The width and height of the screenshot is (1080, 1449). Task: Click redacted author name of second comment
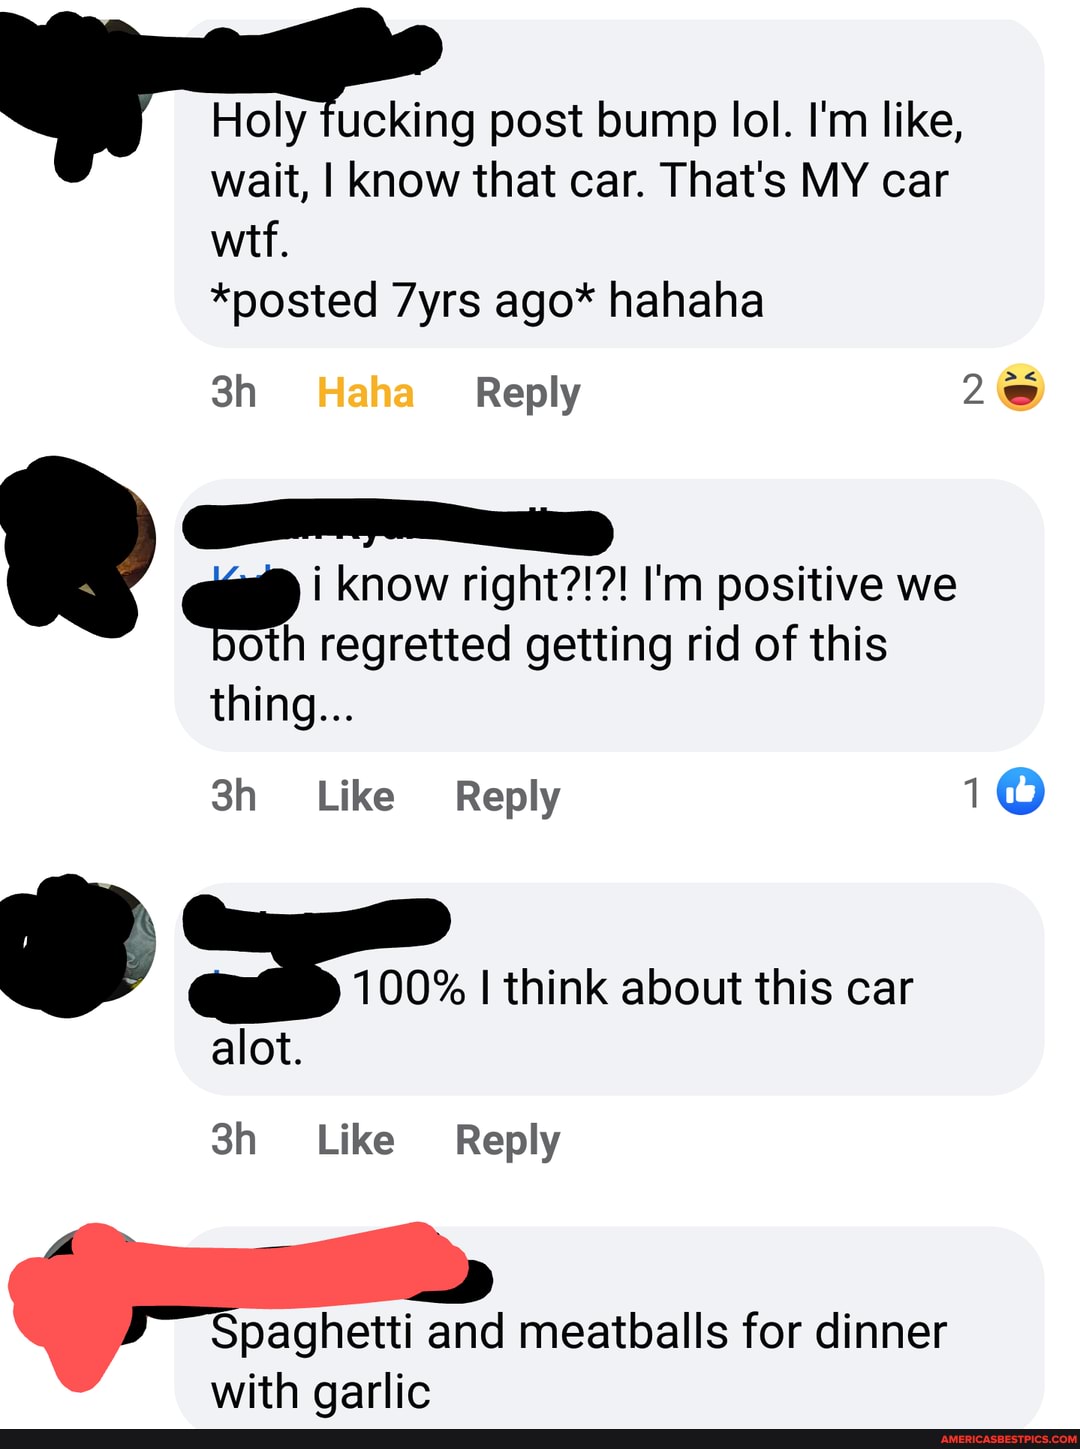(397, 526)
